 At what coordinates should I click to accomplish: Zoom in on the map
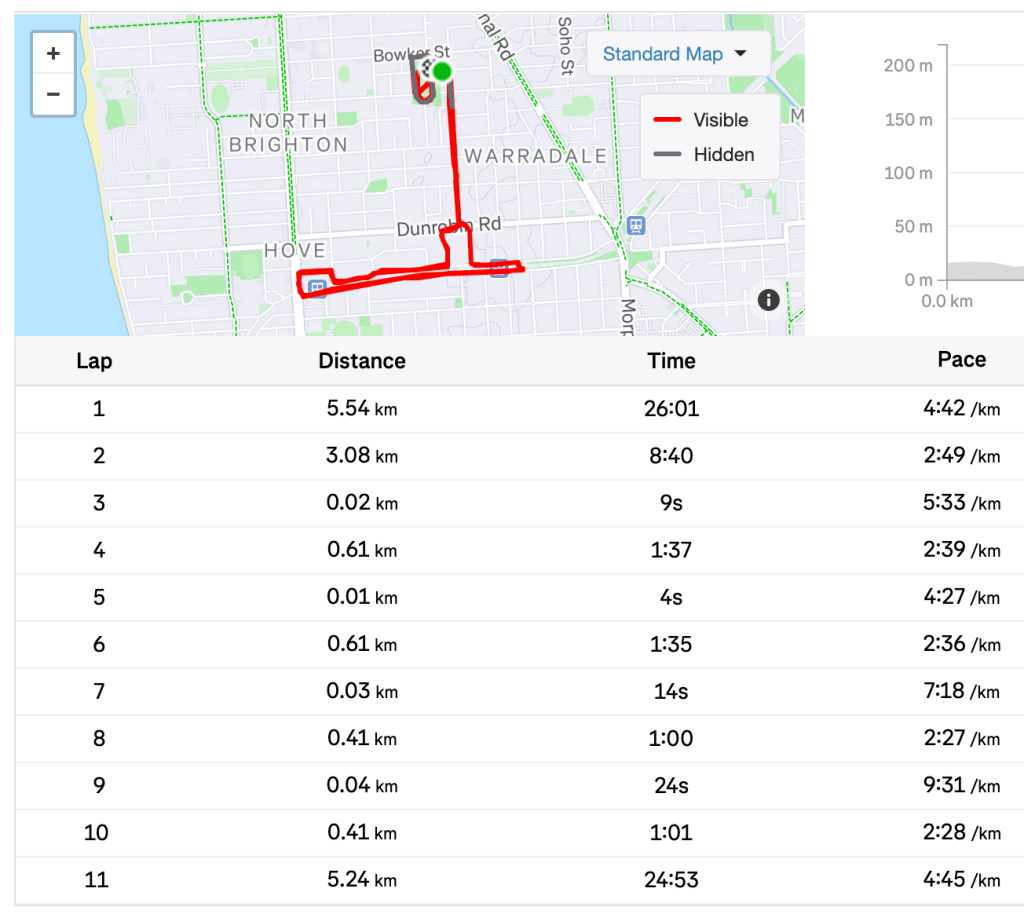(53, 54)
